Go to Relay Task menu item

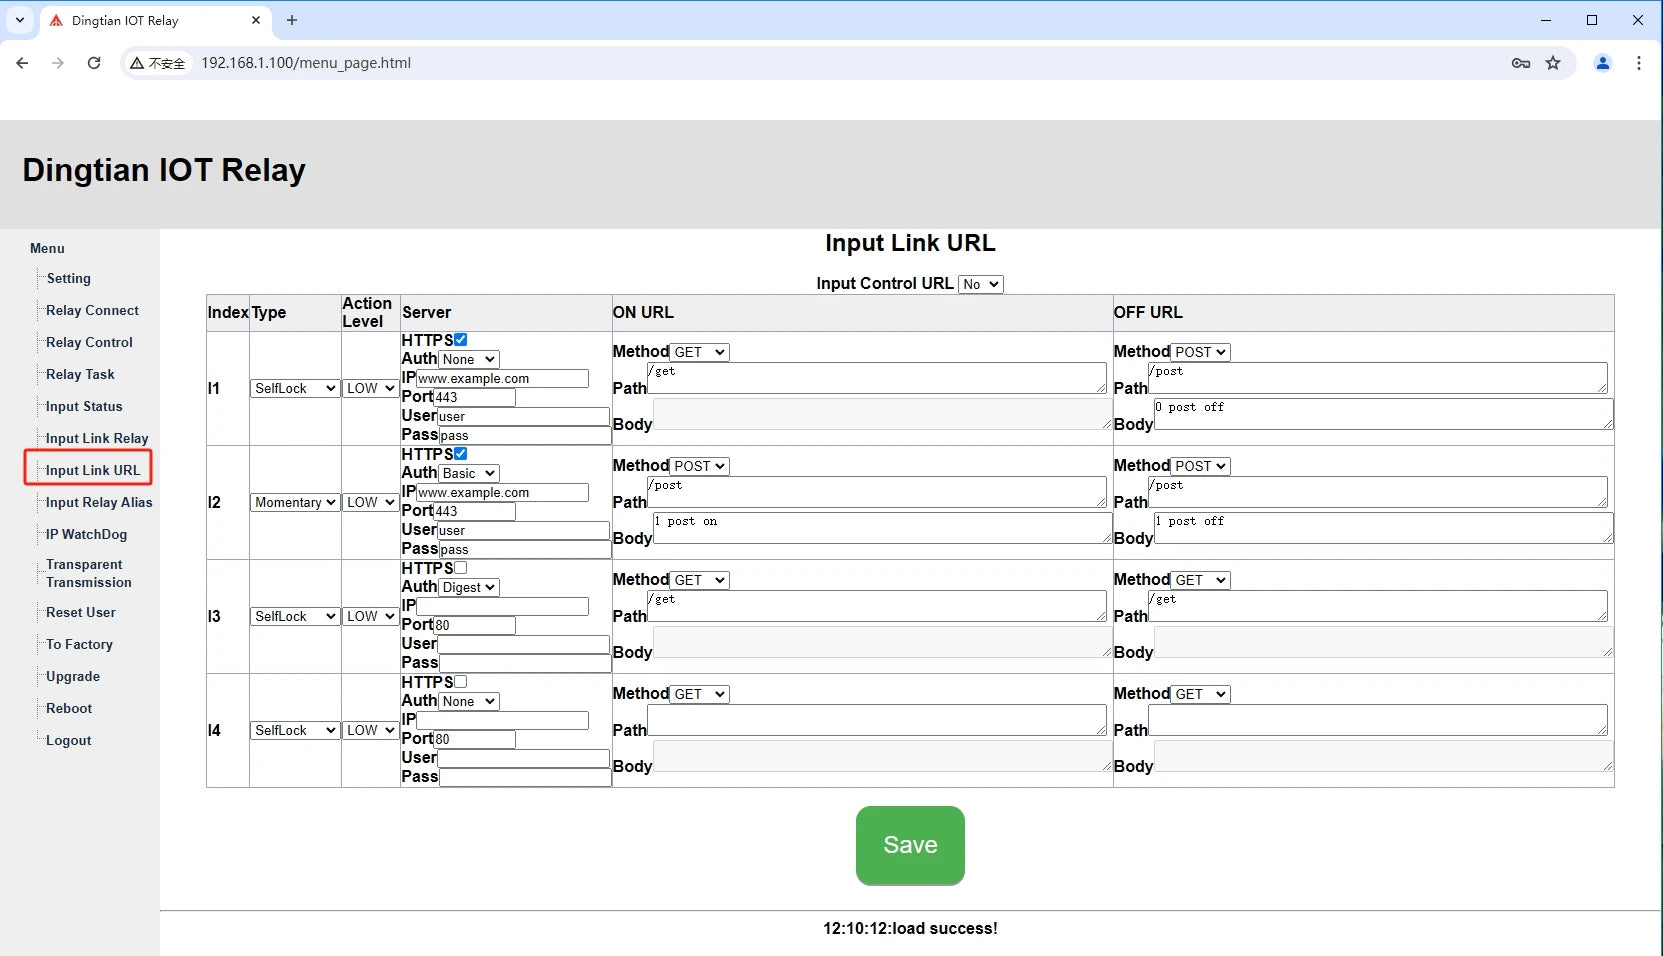[x=80, y=374]
